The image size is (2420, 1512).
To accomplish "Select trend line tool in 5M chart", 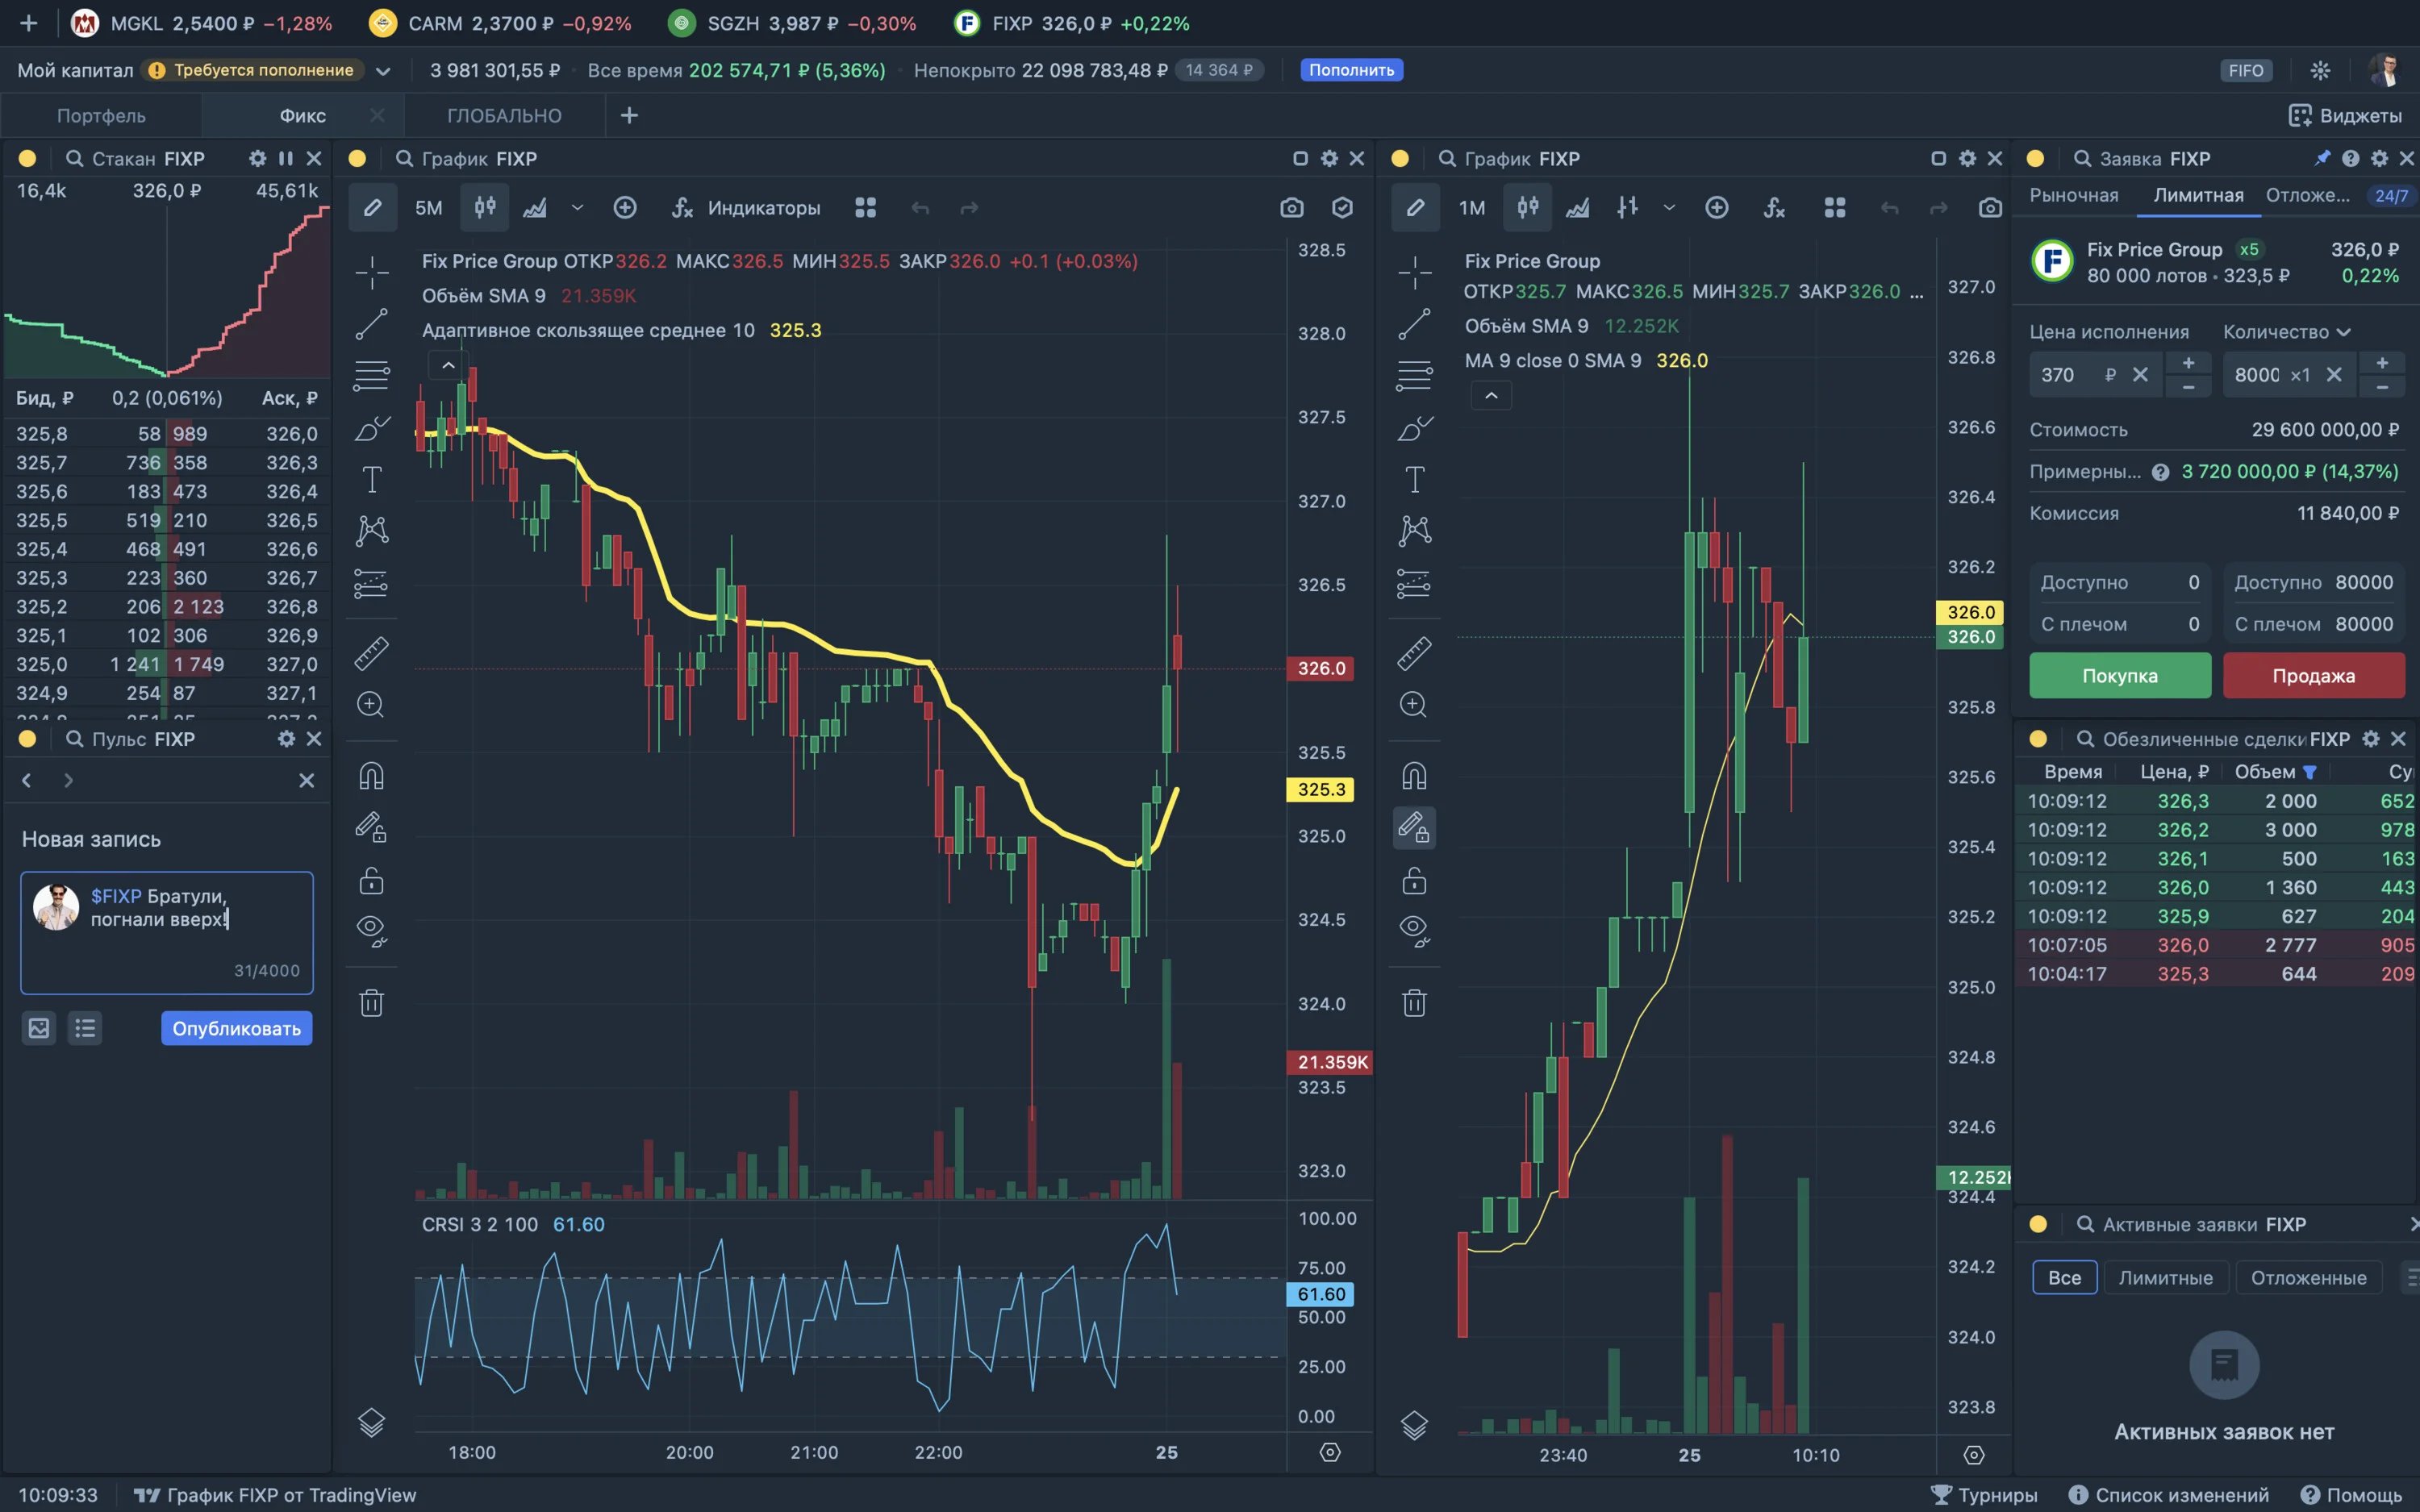I will [x=371, y=324].
